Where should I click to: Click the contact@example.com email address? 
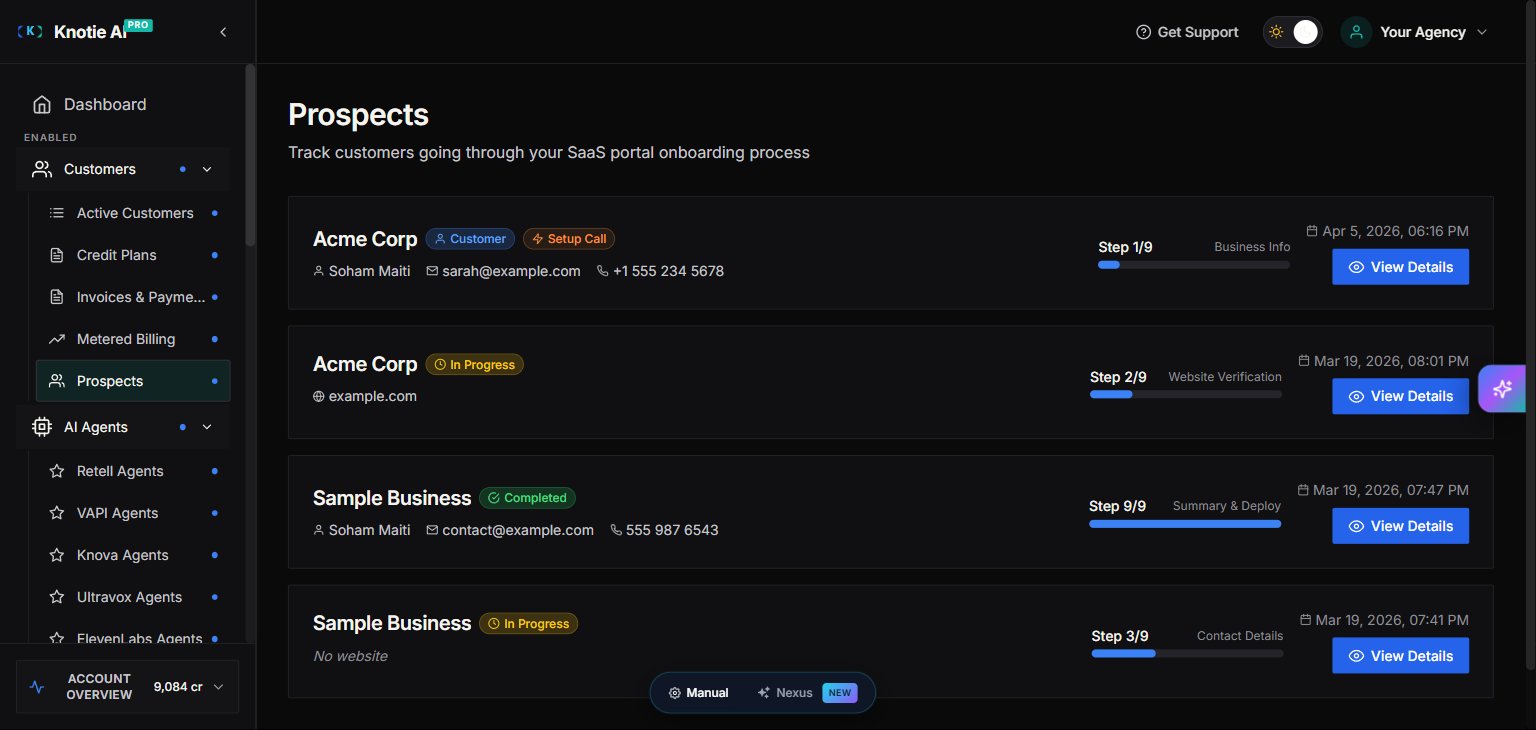[518, 530]
